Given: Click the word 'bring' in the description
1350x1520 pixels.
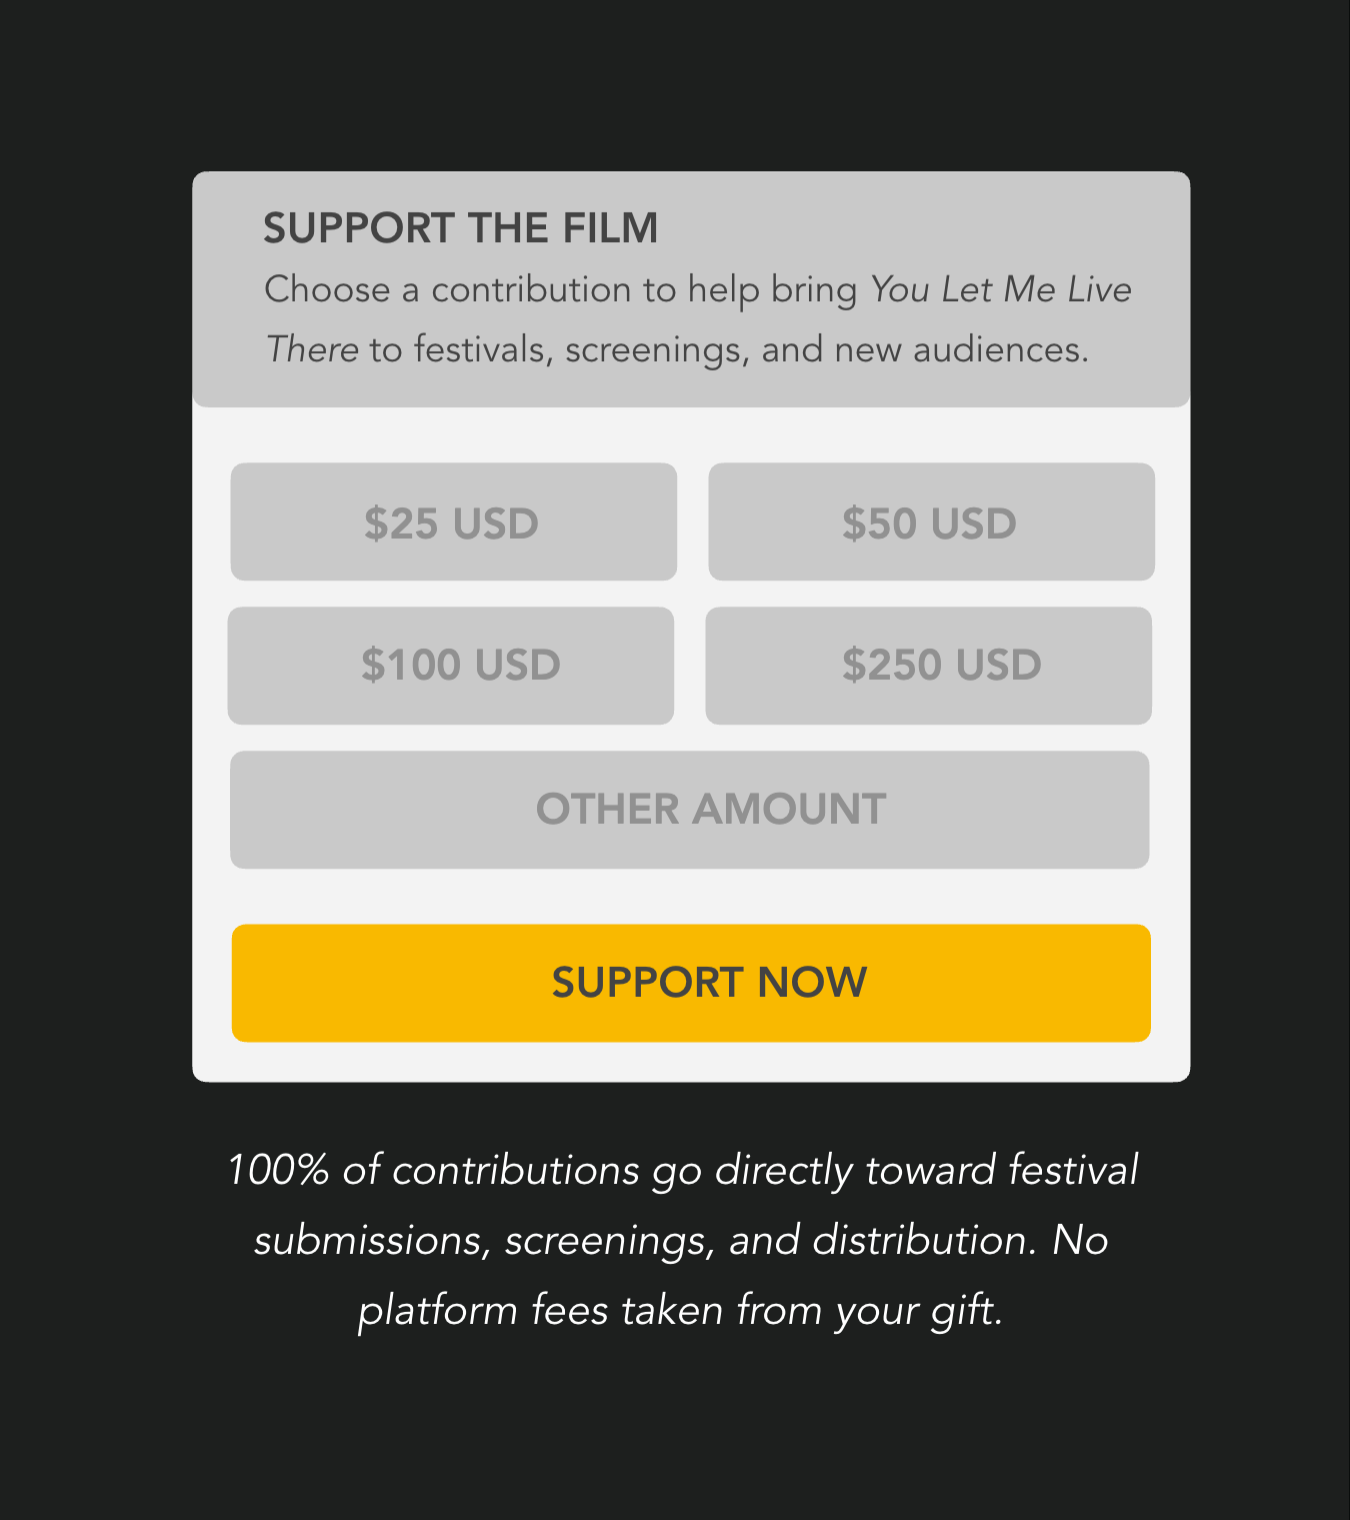Looking at the screenshot, I should (814, 291).
